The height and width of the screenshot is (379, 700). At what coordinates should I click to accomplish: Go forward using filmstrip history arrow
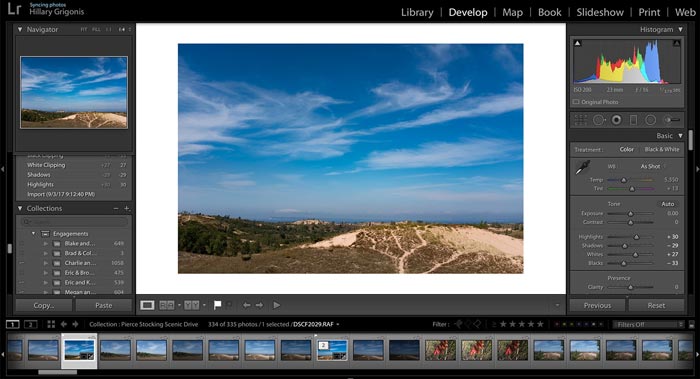(x=75, y=324)
